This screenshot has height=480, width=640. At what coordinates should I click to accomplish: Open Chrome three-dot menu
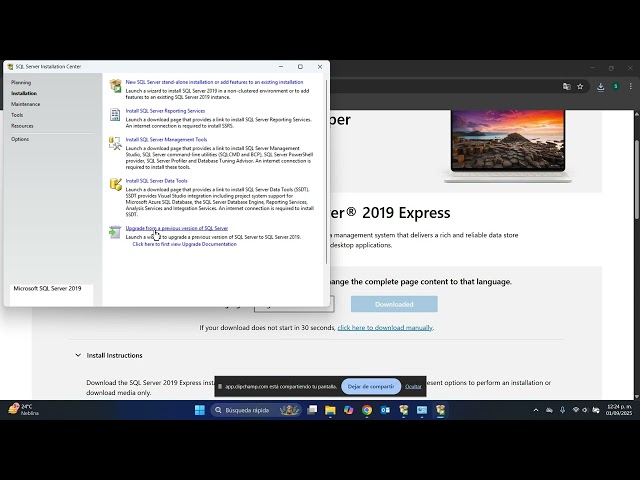[631, 86]
